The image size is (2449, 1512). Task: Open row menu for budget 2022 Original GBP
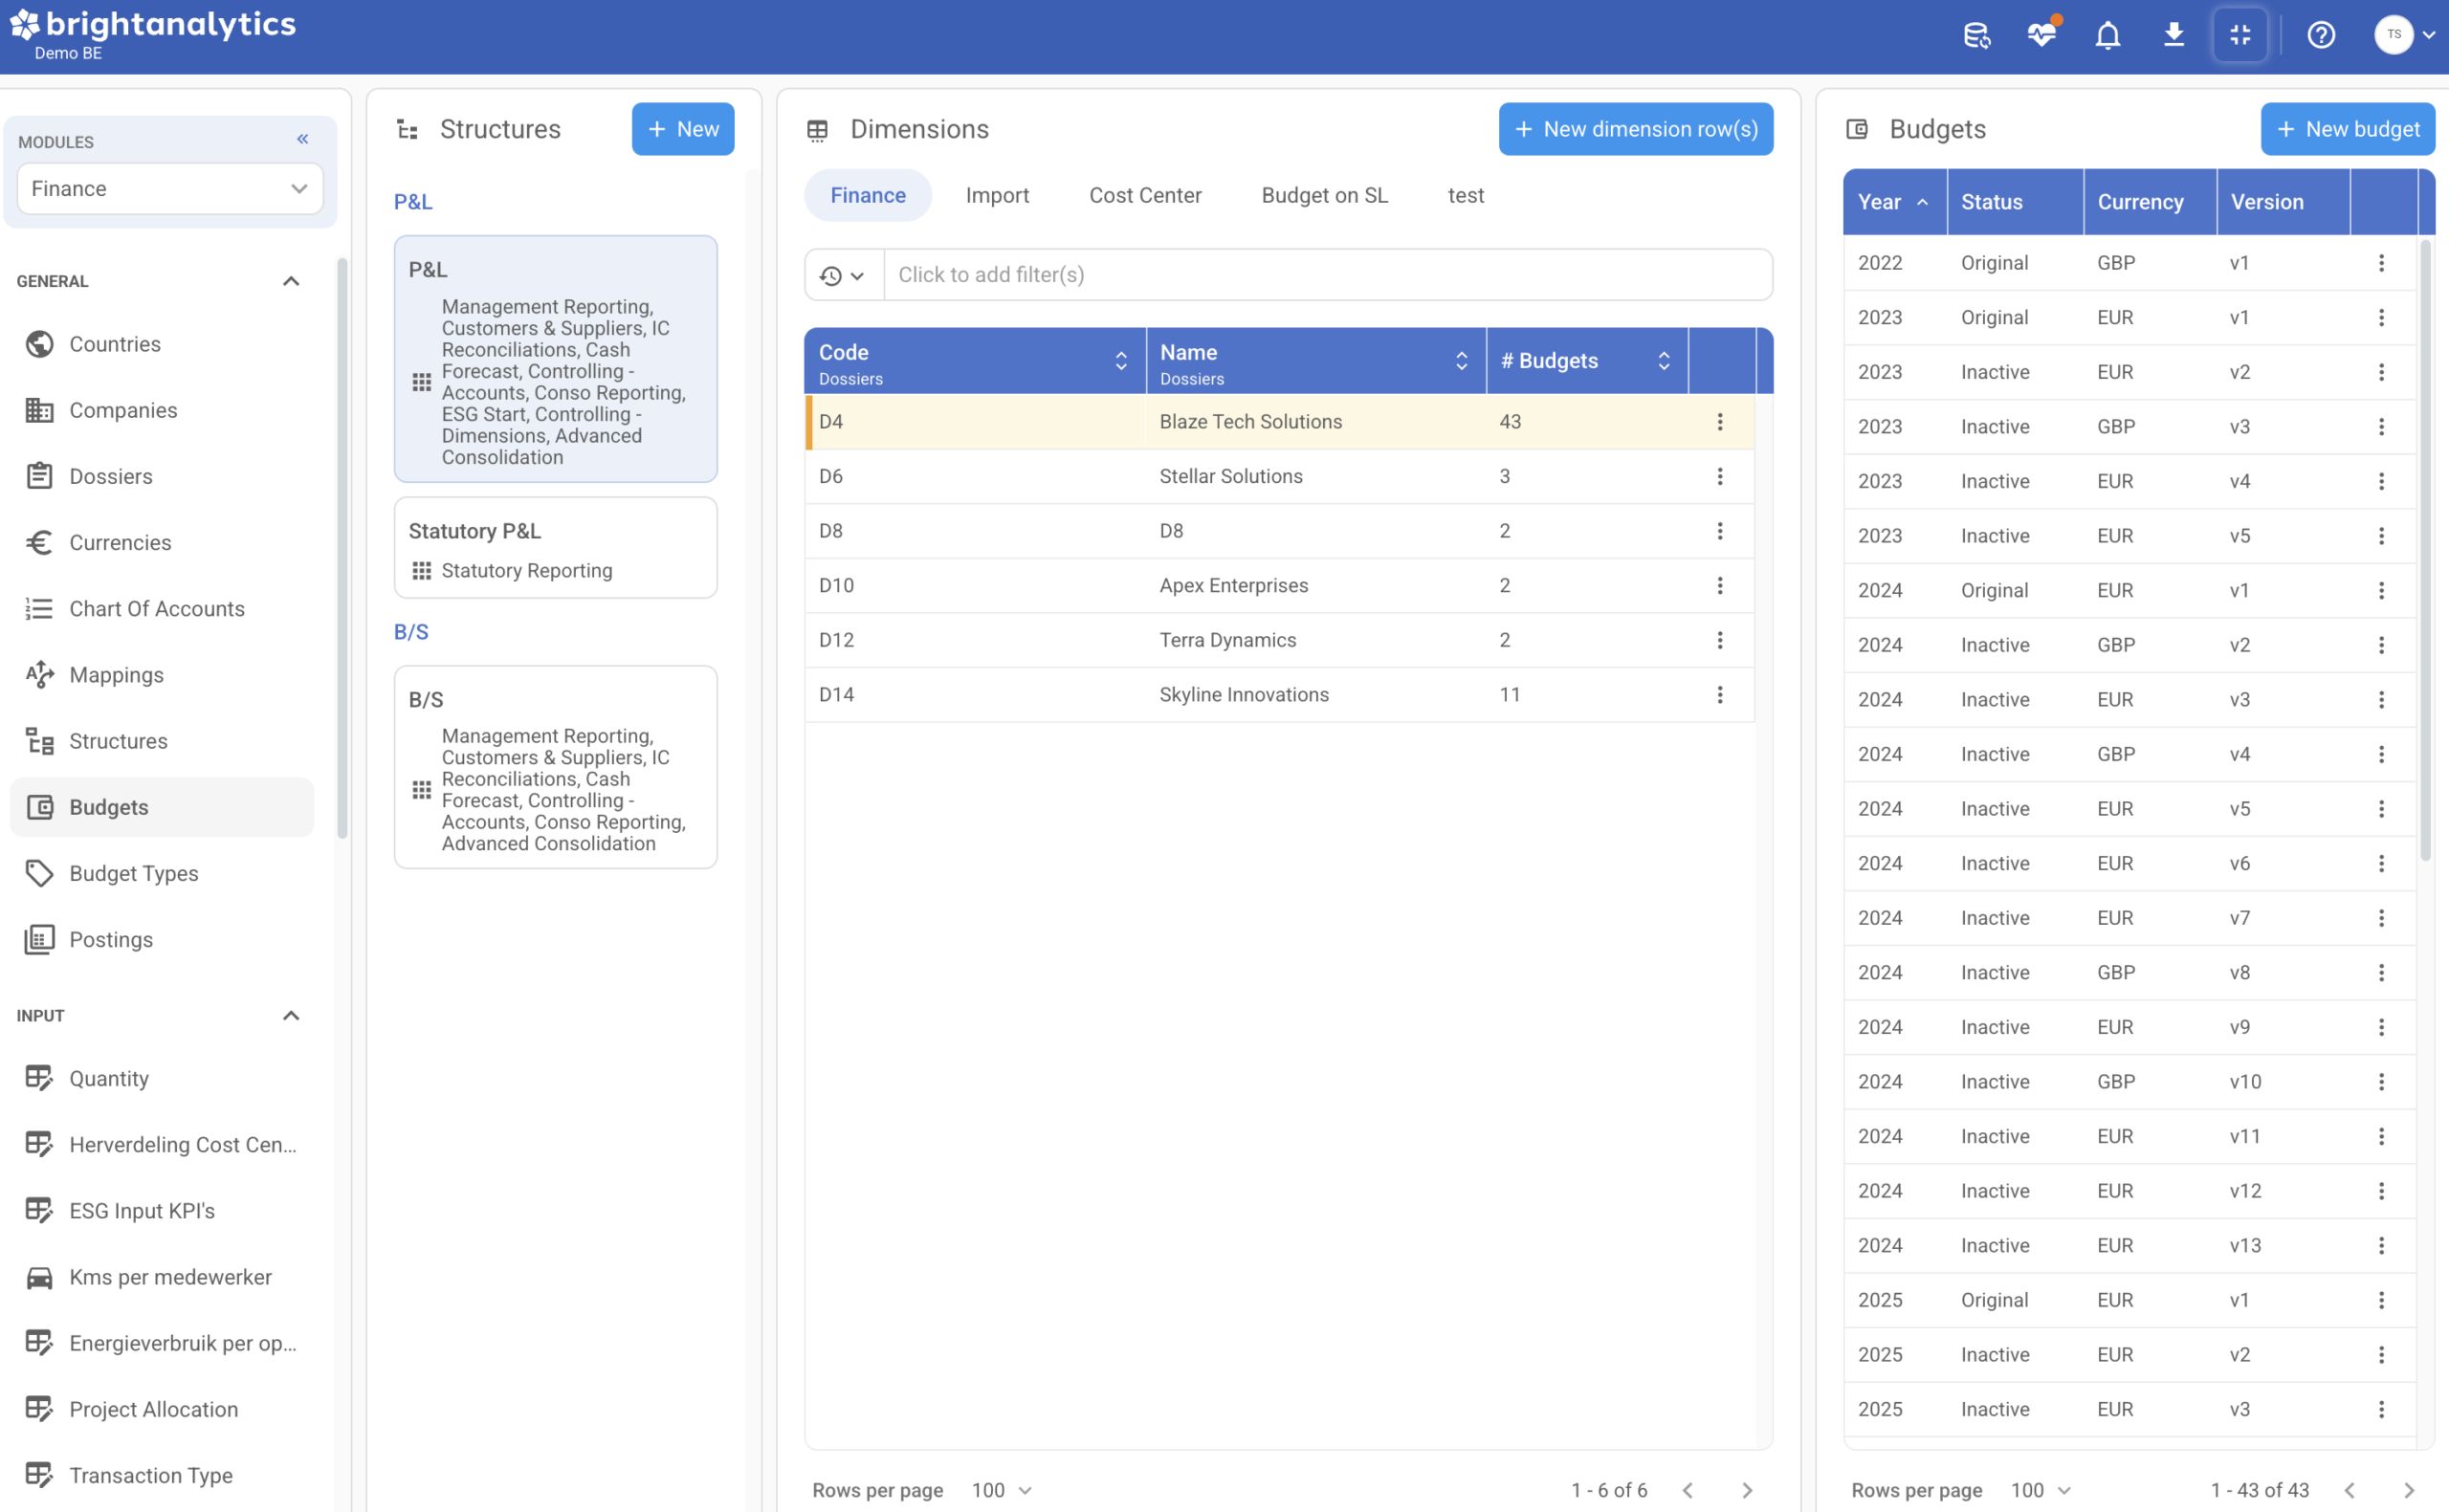(x=2381, y=263)
